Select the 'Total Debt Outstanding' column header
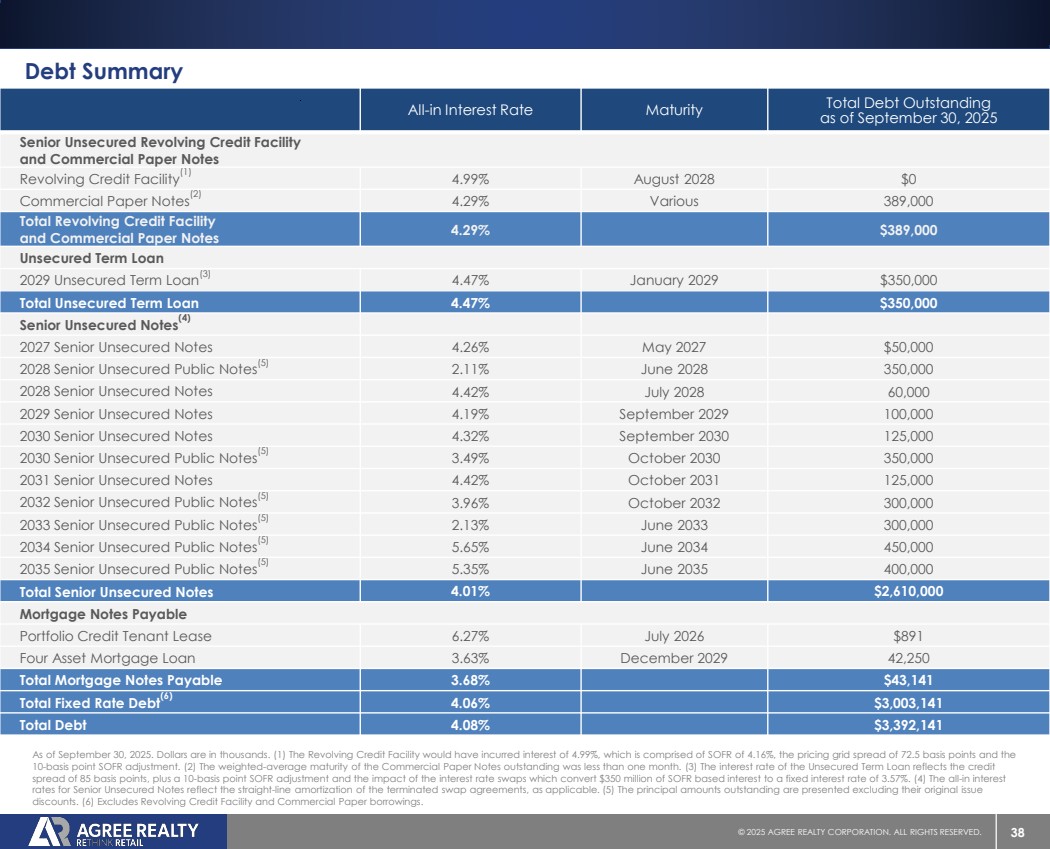Screen dimensions: 1050x849 coord(908,110)
